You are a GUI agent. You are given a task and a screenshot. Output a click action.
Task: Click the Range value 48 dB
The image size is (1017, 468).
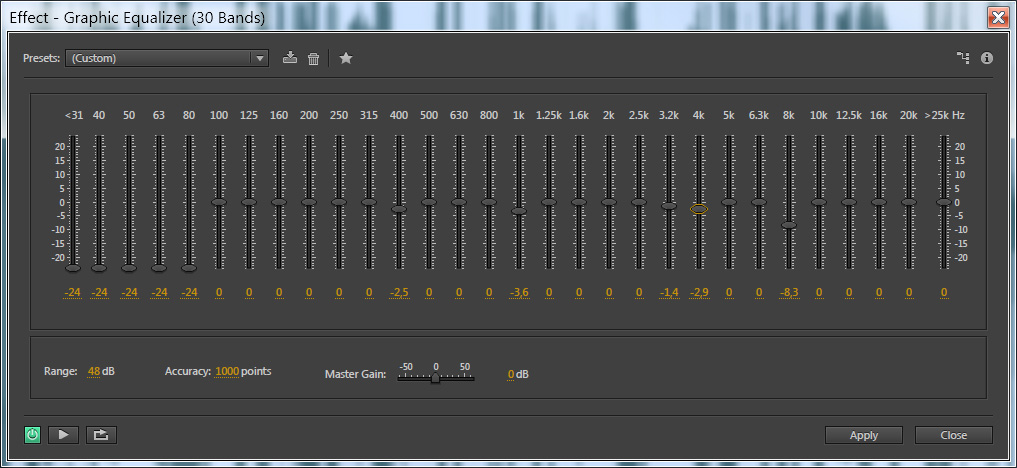93,371
